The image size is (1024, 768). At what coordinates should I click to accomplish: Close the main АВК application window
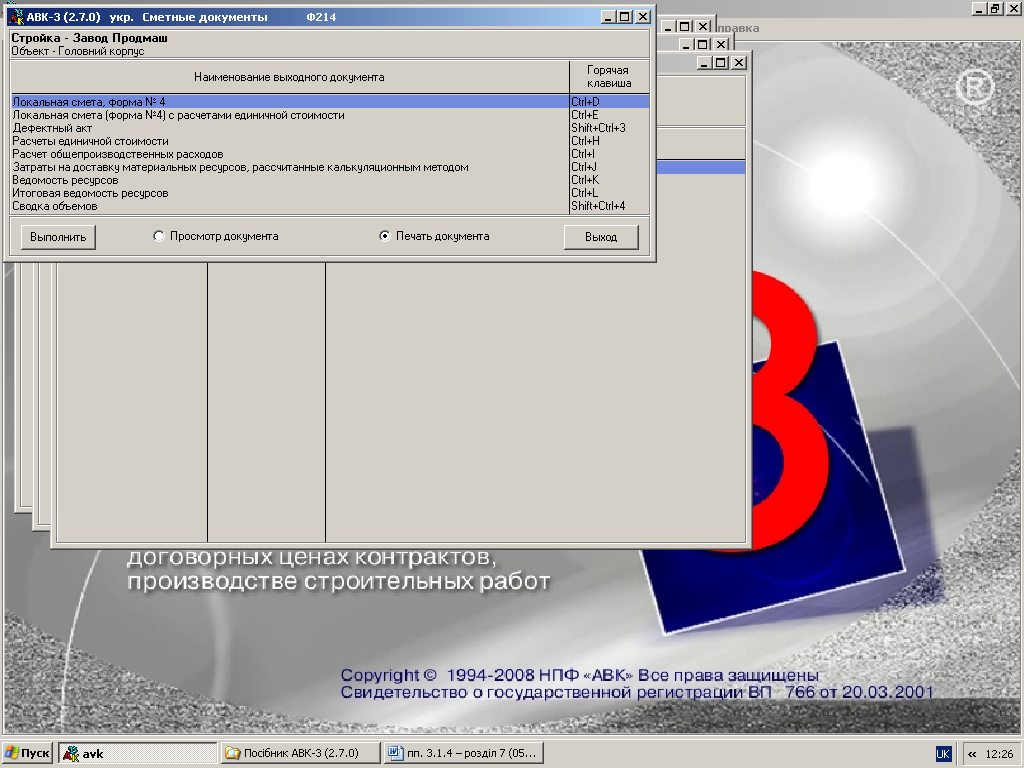click(1014, 8)
